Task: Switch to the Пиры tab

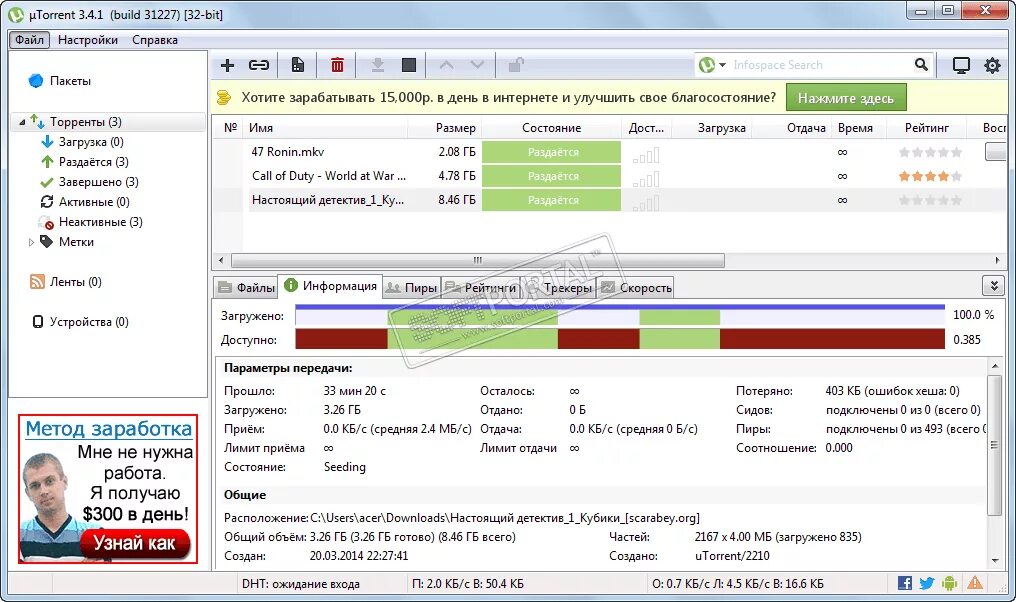Action: tap(411, 288)
